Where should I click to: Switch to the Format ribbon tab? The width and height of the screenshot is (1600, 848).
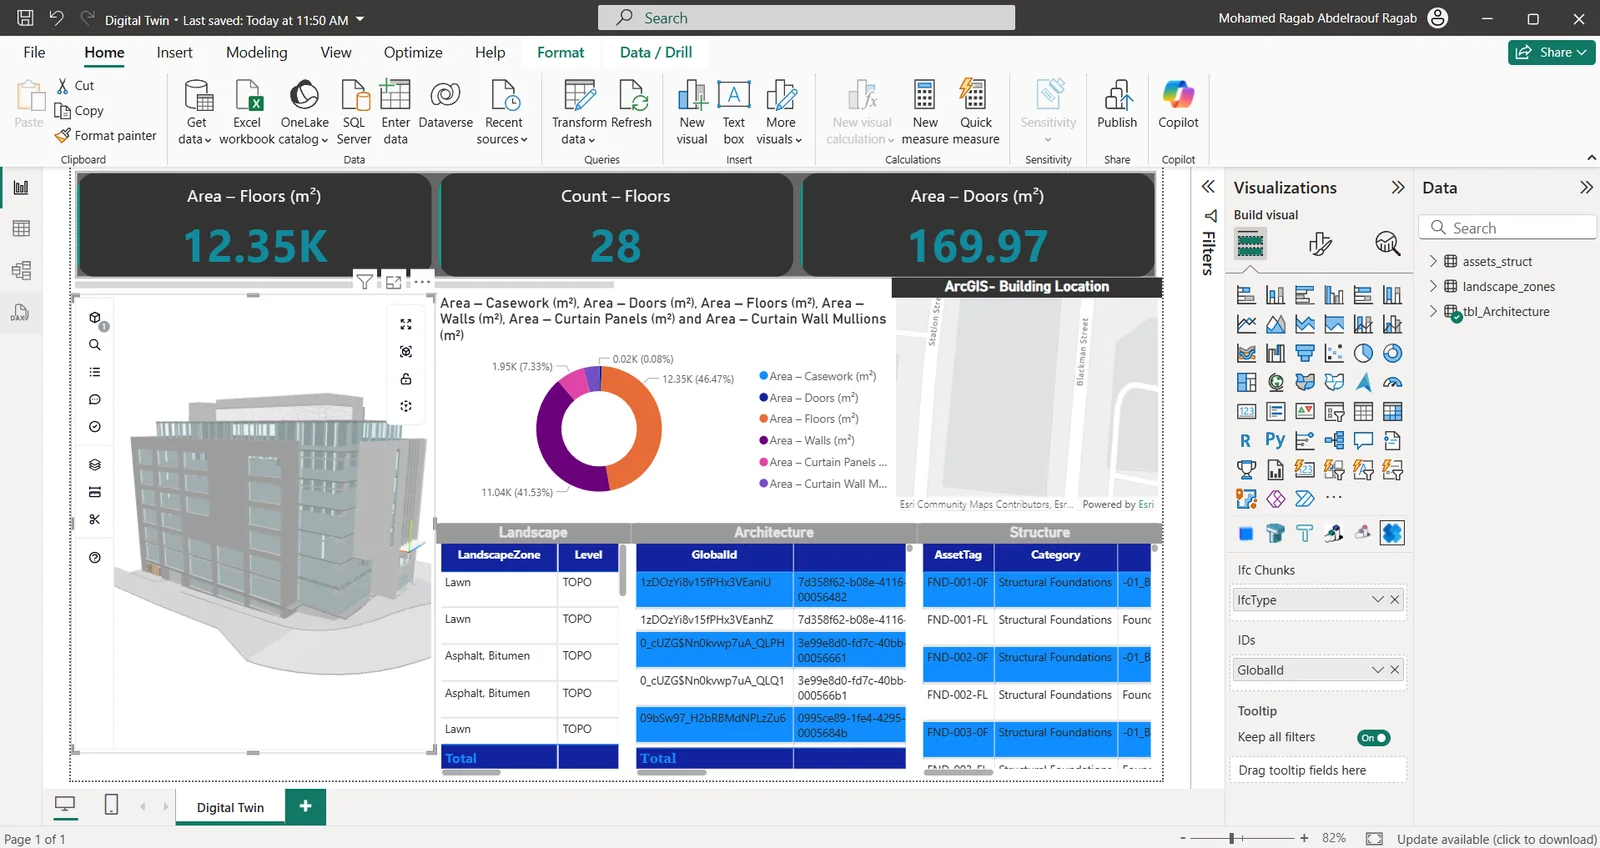[x=560, y=52]
